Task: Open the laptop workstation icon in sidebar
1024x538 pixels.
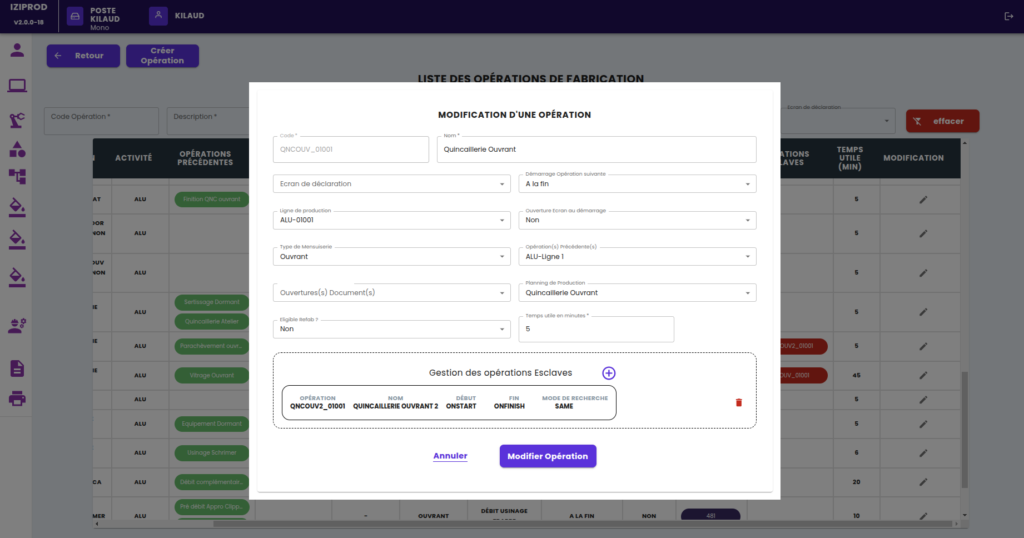Action: (17, 86)
